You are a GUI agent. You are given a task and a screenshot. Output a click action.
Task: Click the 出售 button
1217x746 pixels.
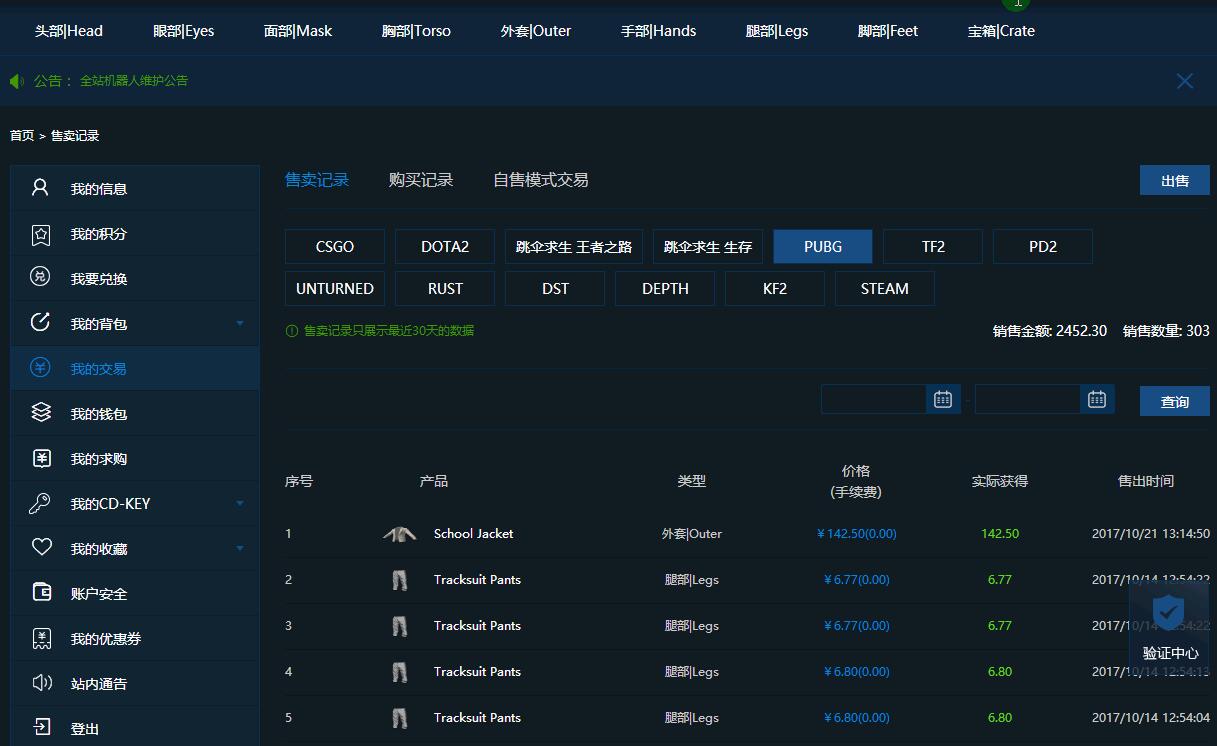point(1175,180)
